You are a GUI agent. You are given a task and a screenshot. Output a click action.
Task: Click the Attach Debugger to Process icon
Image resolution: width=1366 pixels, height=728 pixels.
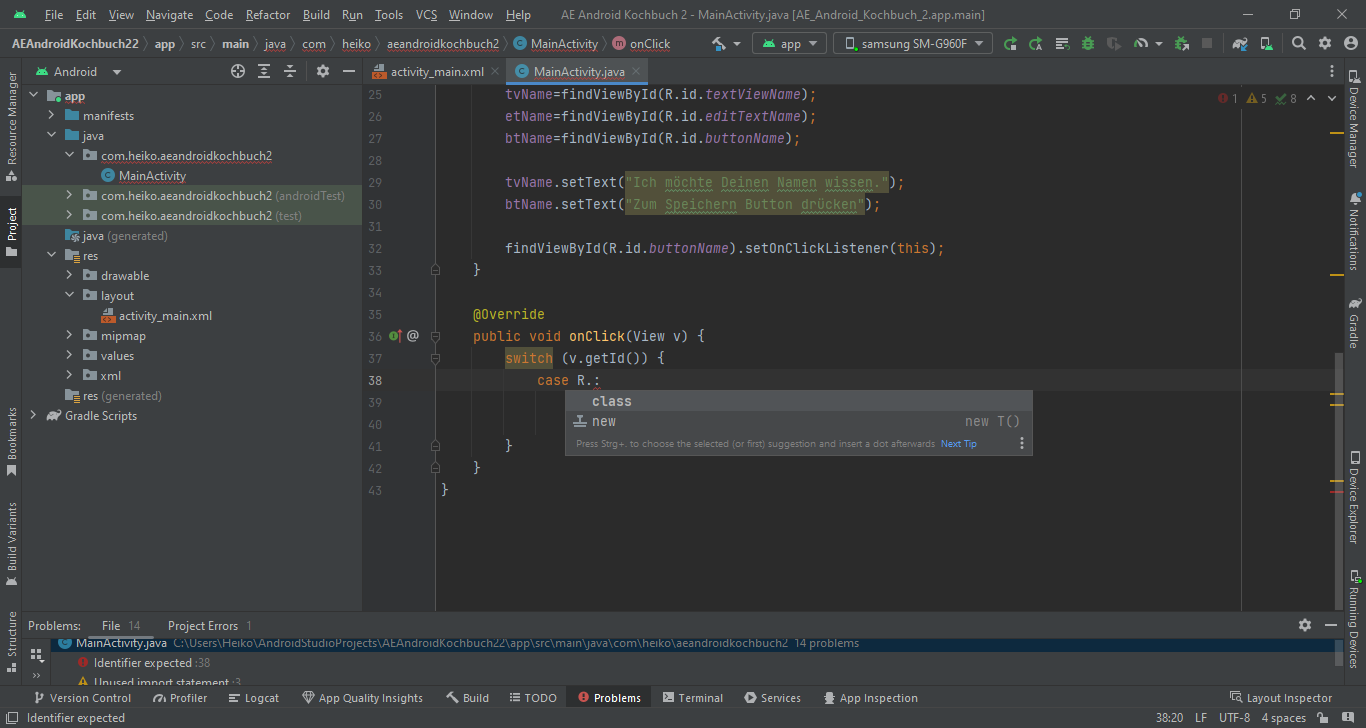pyautogui.click(x=1182, y=44)
